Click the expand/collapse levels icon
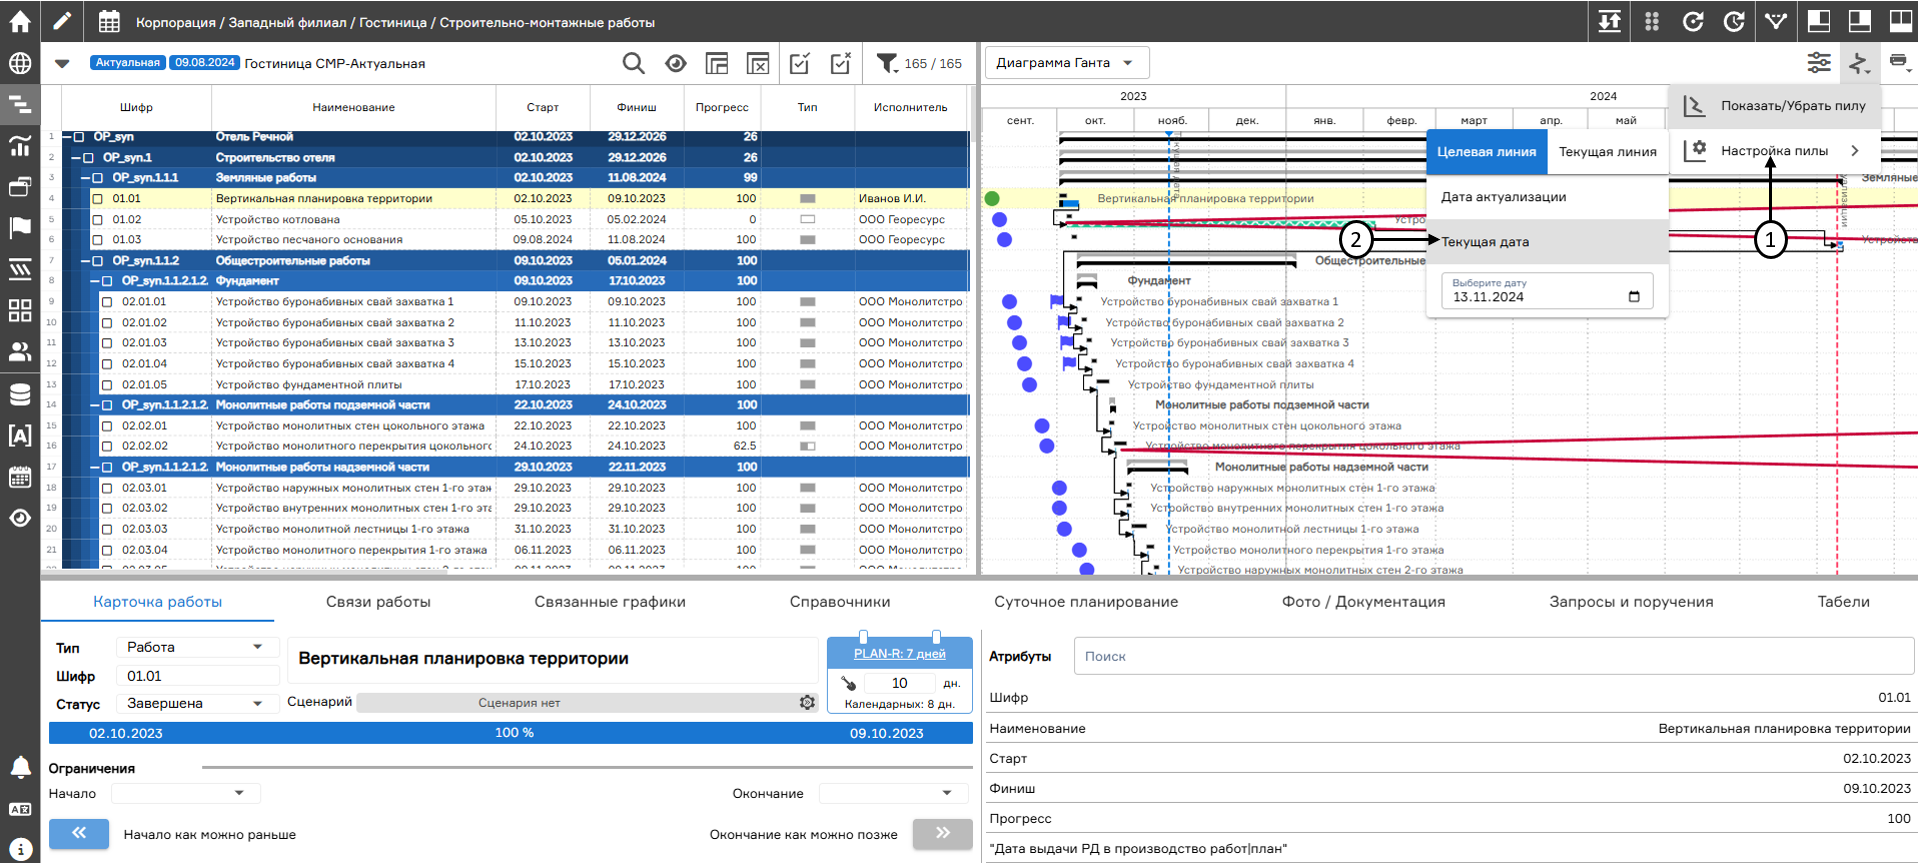This screenshot has height=863, width=1918. tap(1609, 21)
